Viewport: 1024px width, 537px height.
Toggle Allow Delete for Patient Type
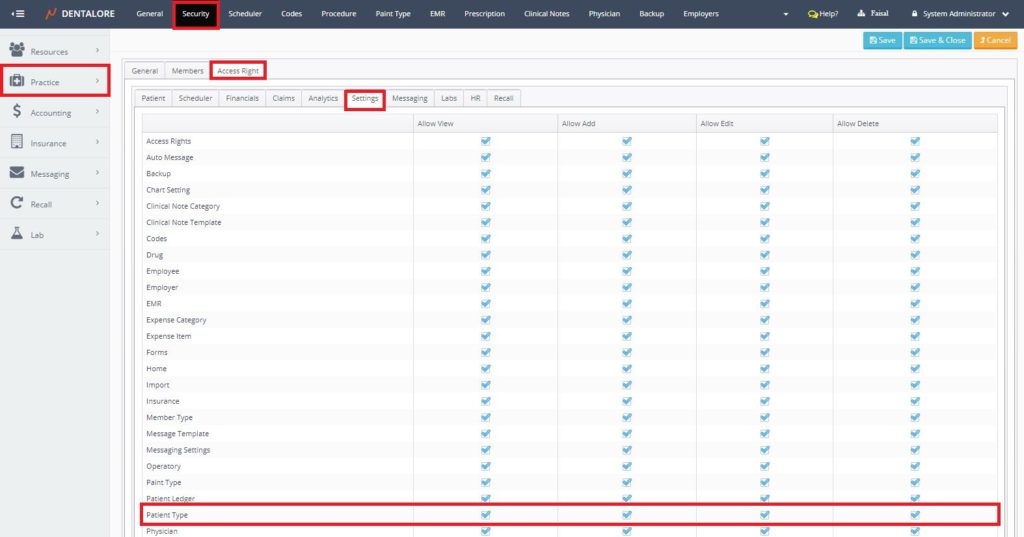pyautogui.click(x=915, y=515)
